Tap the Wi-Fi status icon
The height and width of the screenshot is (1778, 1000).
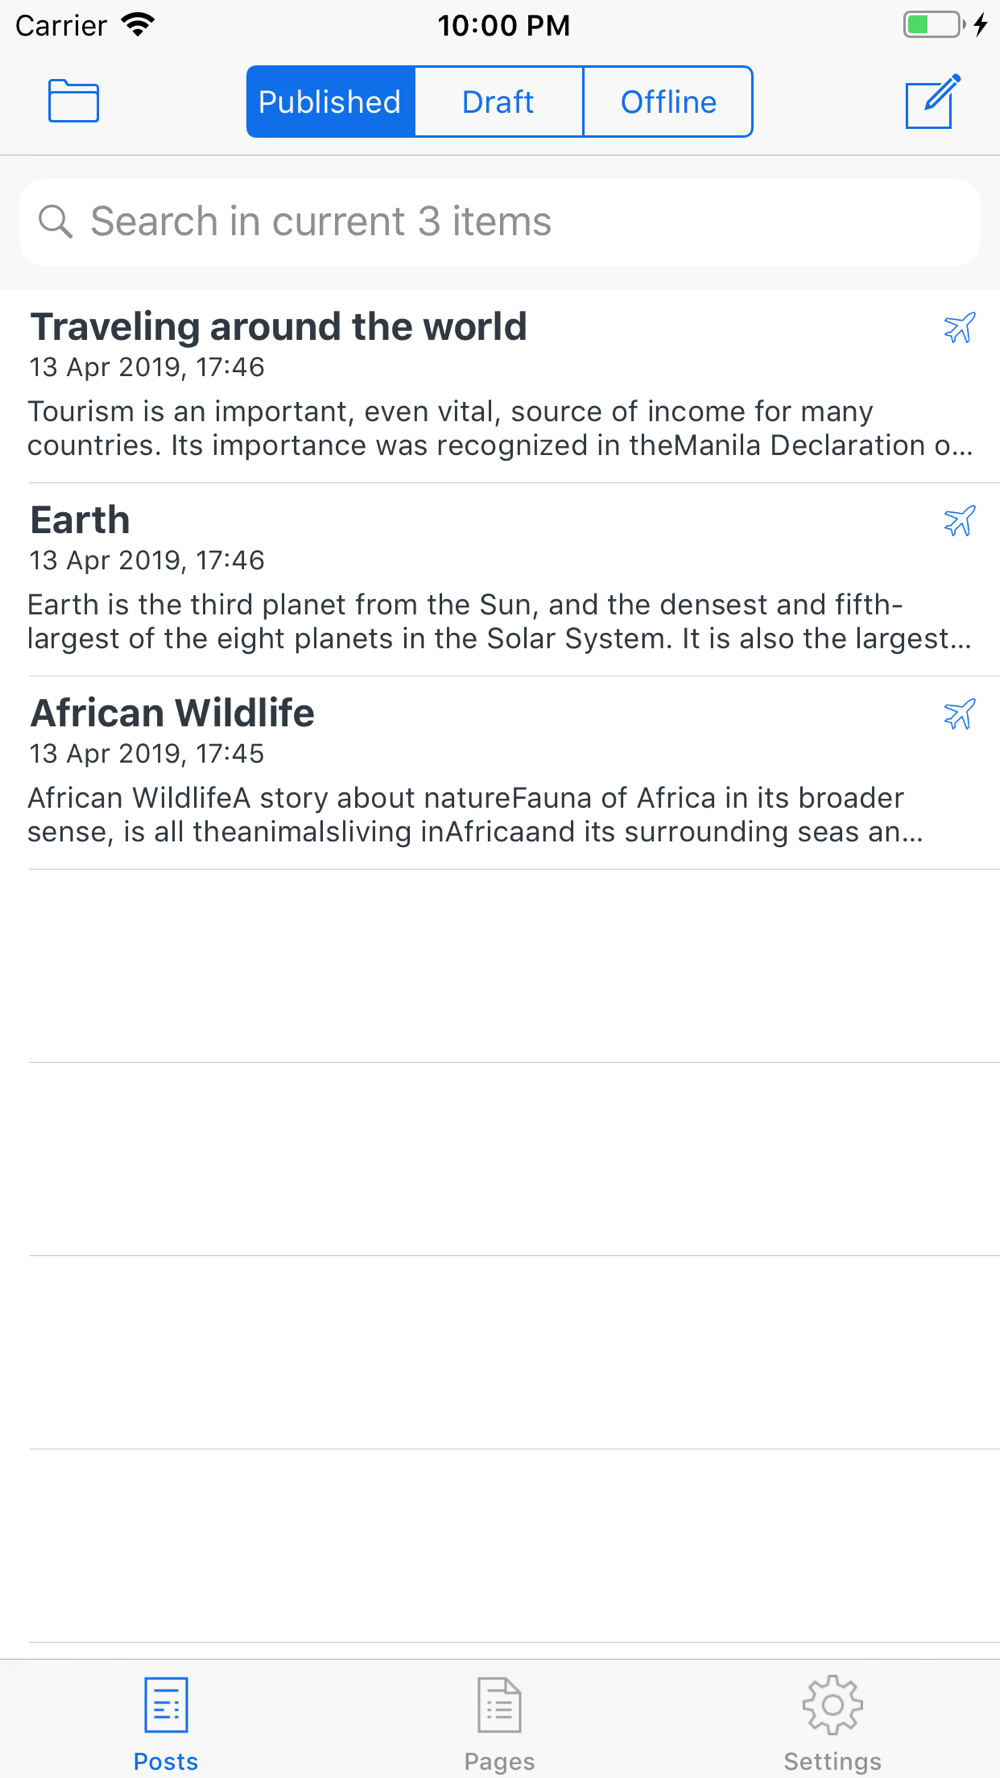coord(138,25)
